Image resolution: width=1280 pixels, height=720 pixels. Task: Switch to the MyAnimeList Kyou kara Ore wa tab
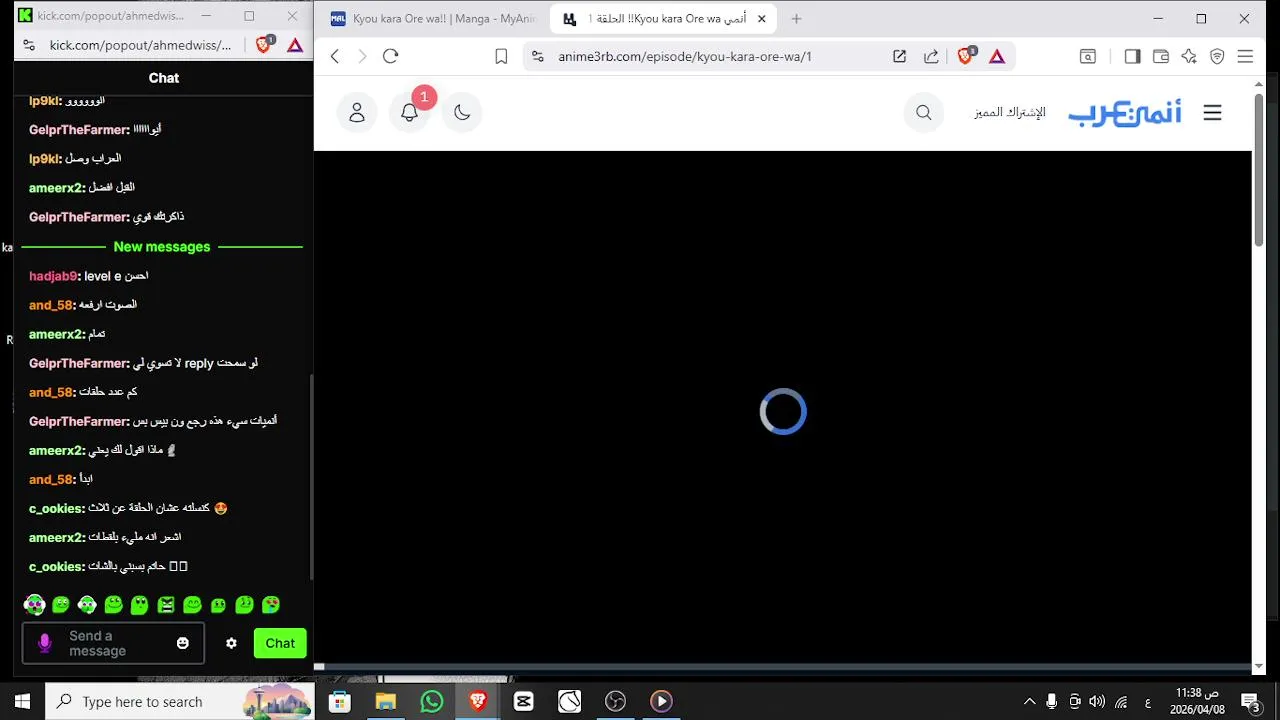click(x=432, y=18)
